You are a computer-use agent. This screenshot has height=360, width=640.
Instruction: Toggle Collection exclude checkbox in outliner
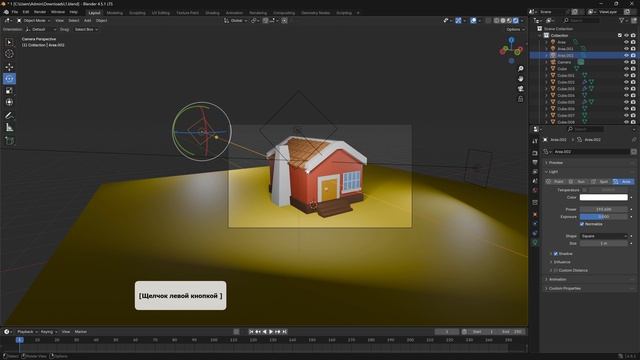point(620,36)
